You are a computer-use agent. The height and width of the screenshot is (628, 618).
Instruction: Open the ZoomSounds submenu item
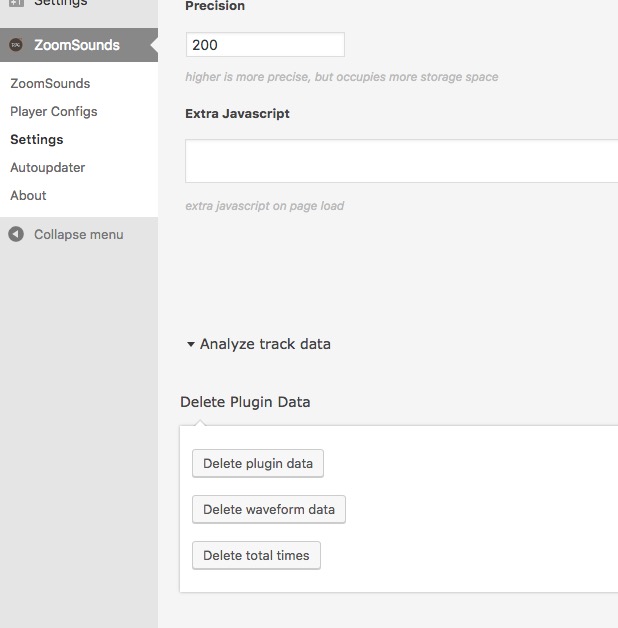coord(50,83)
